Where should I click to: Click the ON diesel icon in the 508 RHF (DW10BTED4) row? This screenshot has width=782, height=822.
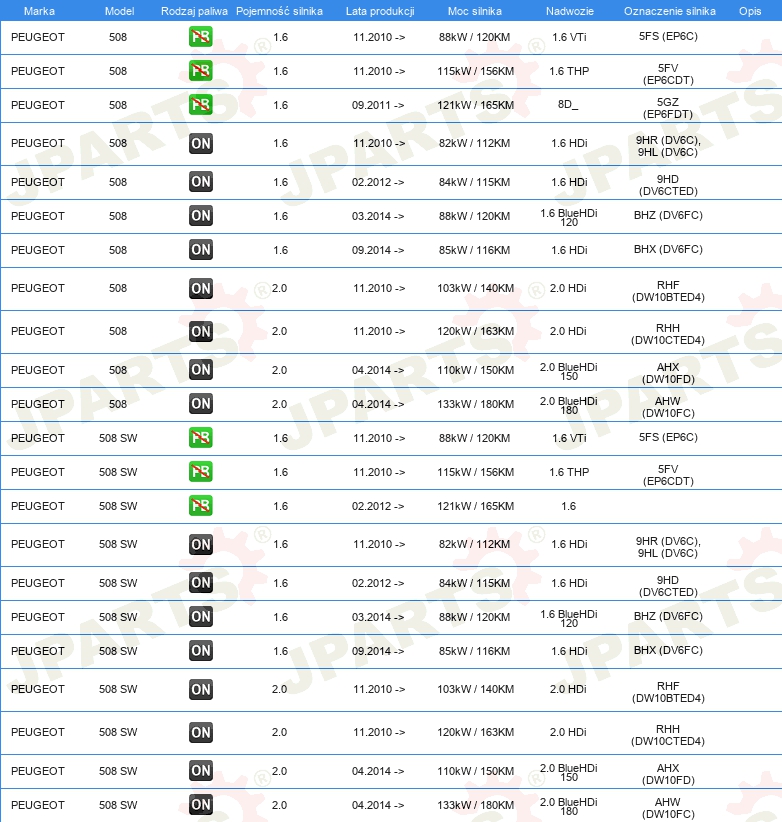click(201, 288)
